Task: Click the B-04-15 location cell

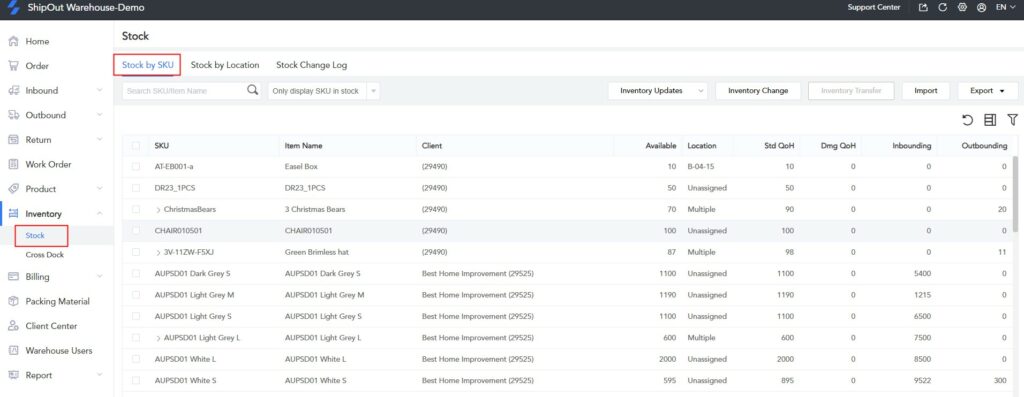Action: click(701, 167)
